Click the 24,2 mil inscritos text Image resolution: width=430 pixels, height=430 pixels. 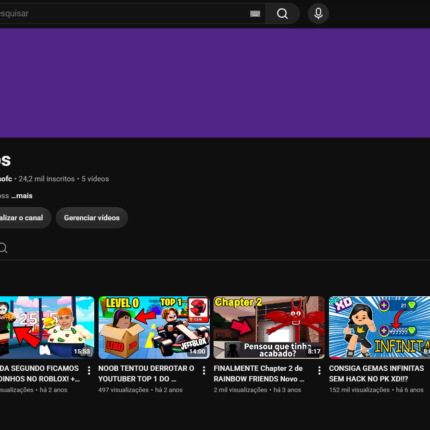pos(47,179)
